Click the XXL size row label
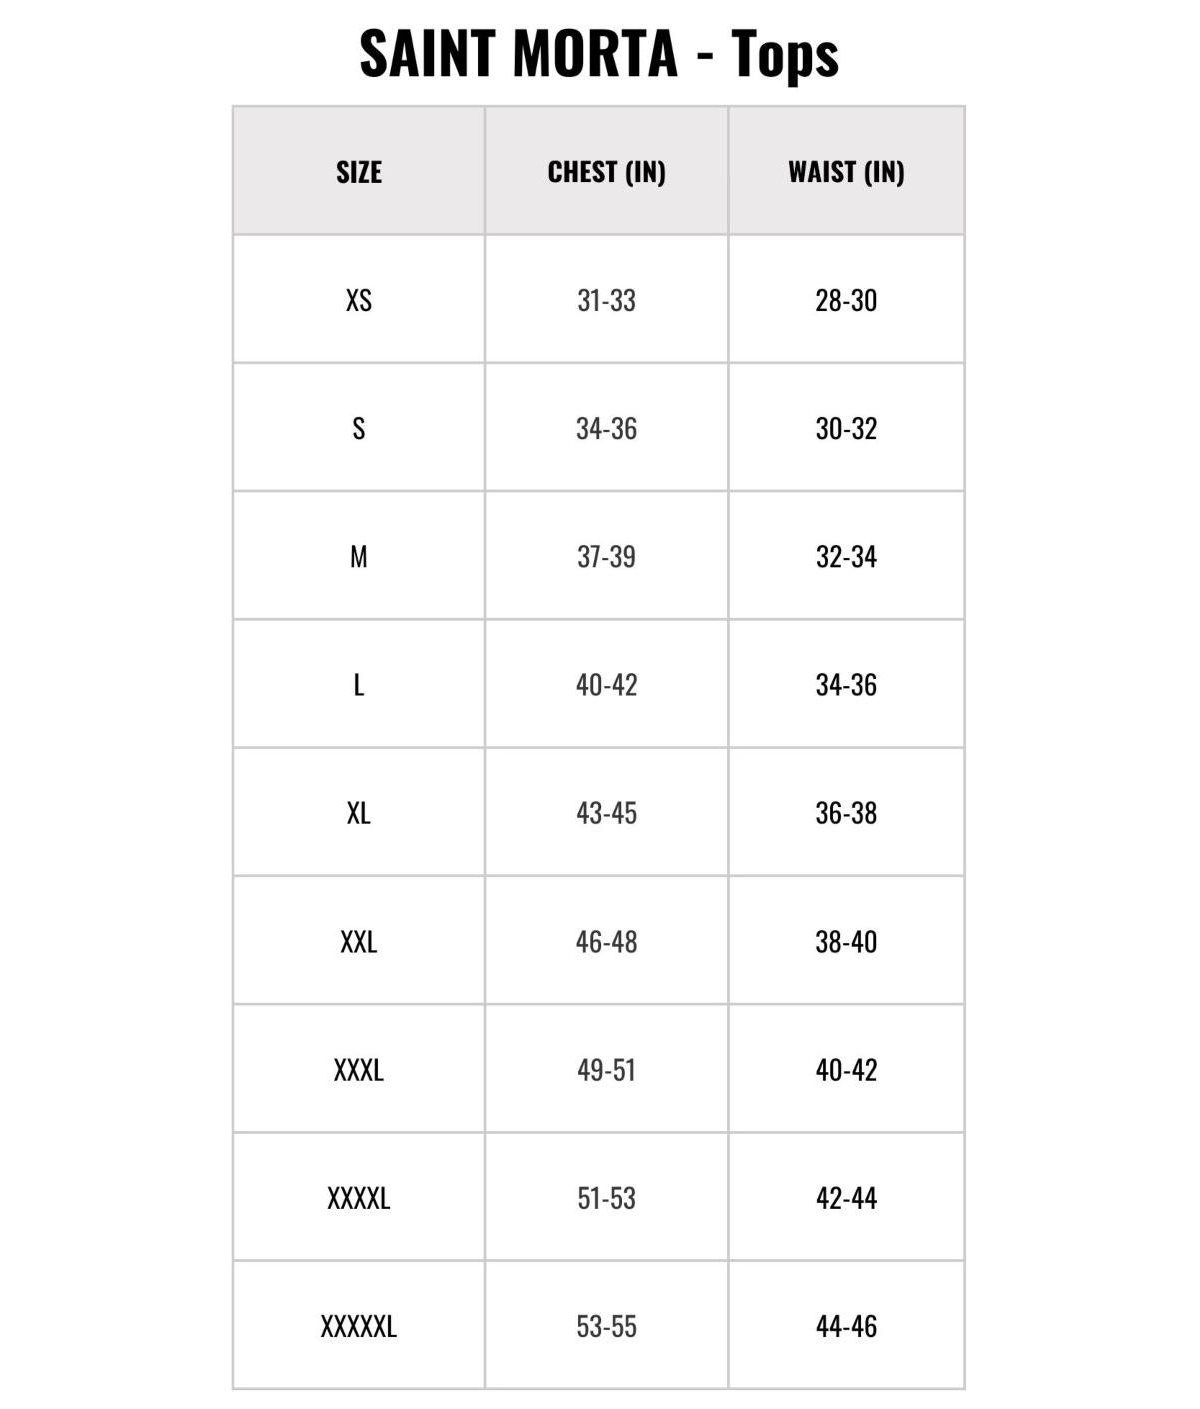The height and width of the screenshot is (1409, 1200). [359, 941]
